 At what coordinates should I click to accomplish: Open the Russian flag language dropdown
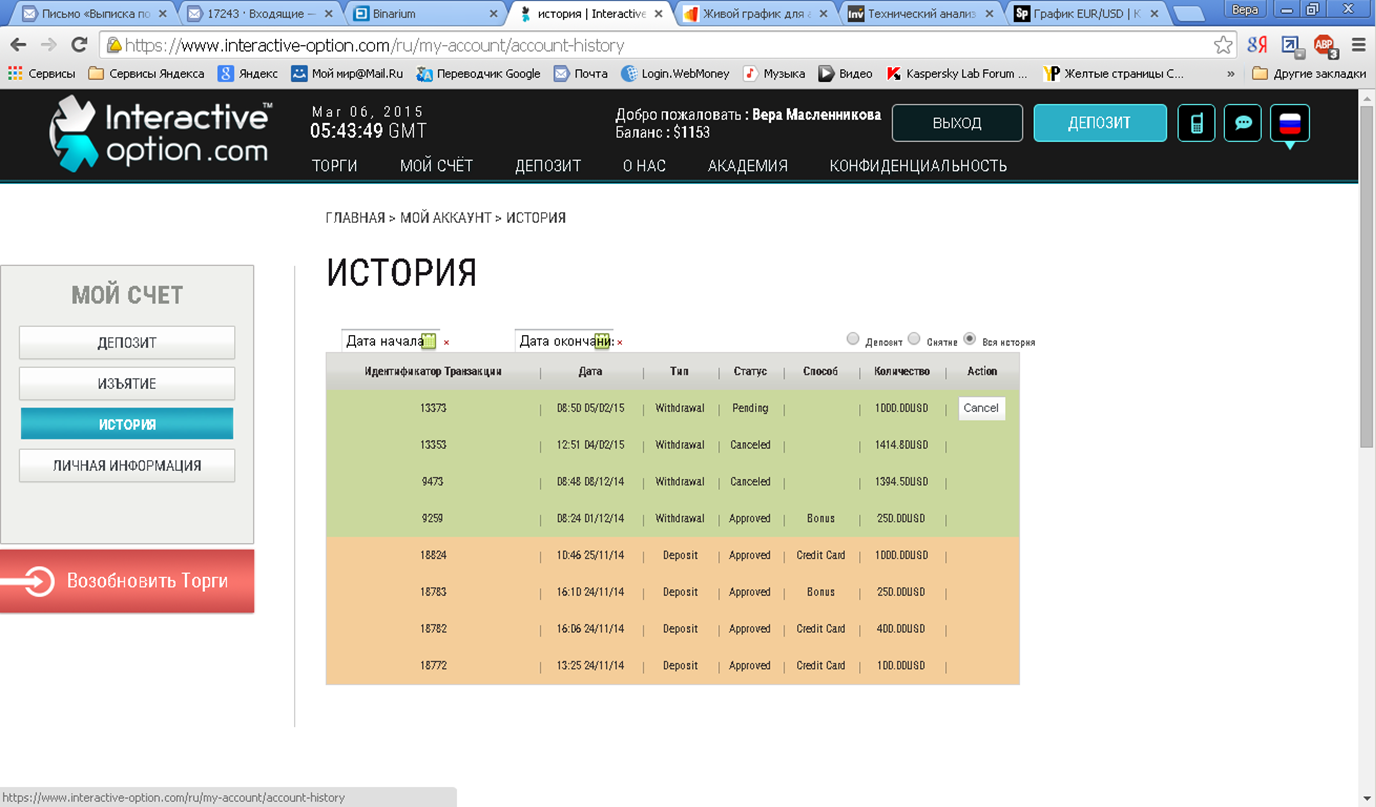1289,124
